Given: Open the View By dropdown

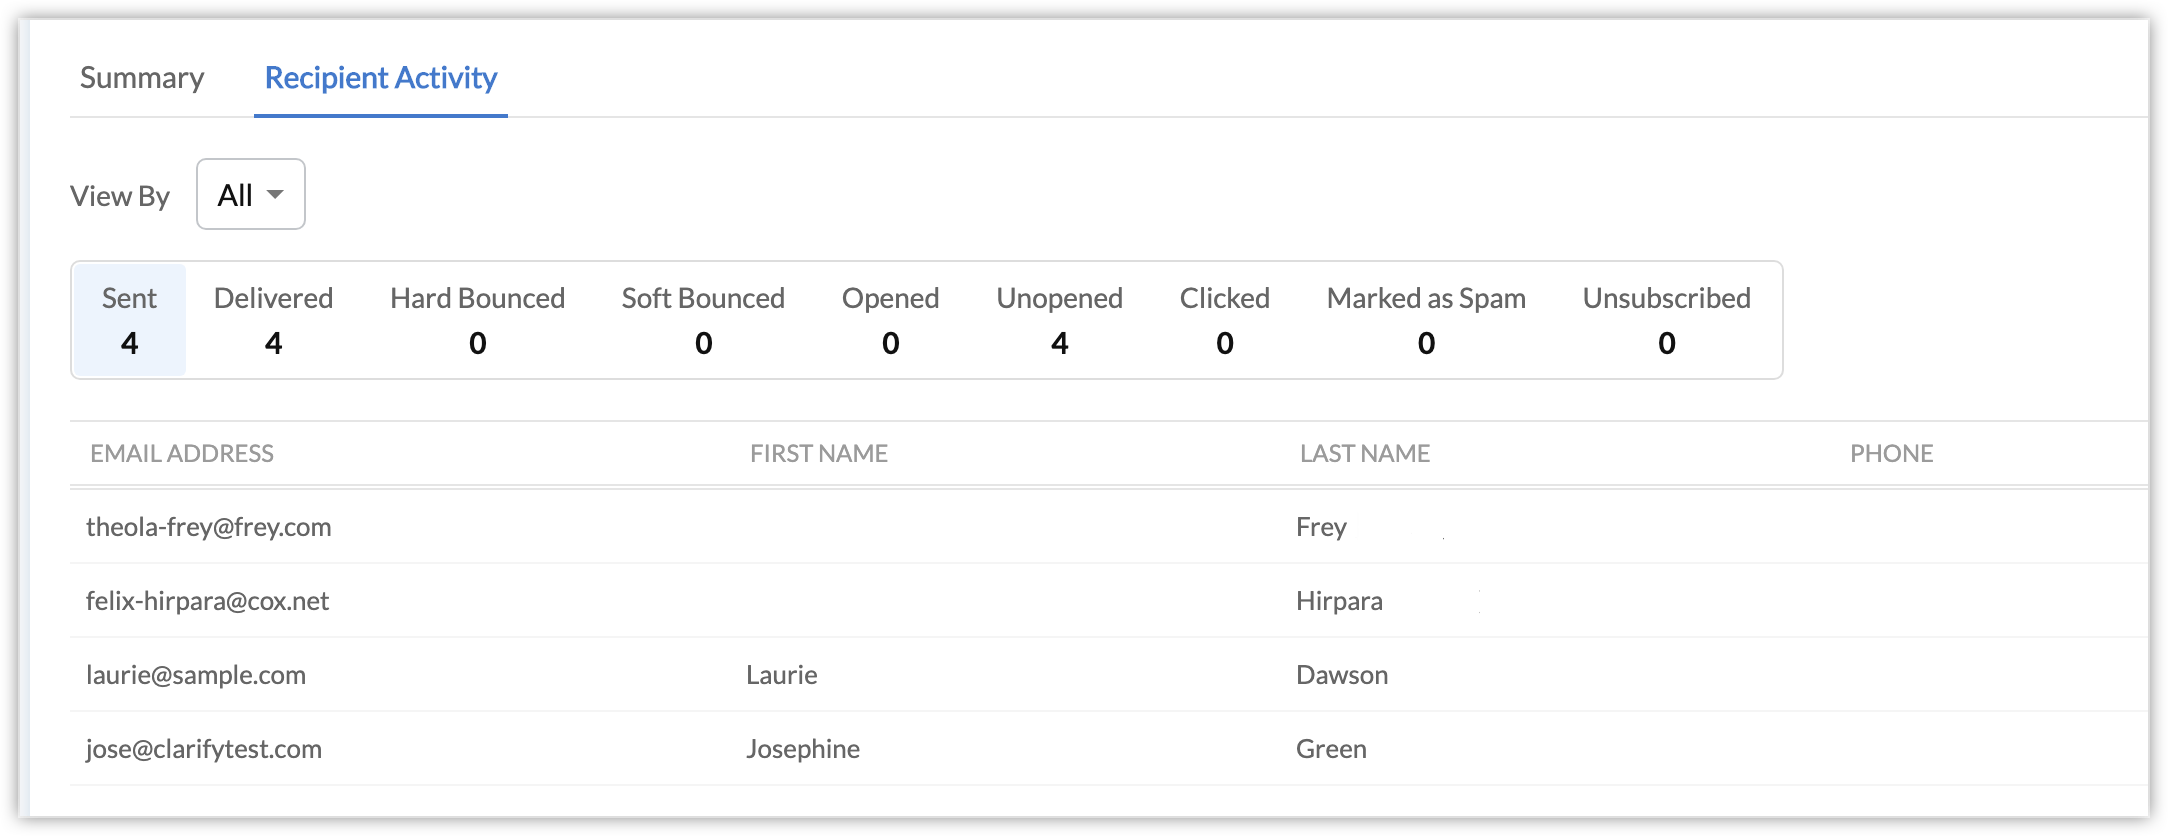Looking at the screenshot, I should (x=251, y=195).
